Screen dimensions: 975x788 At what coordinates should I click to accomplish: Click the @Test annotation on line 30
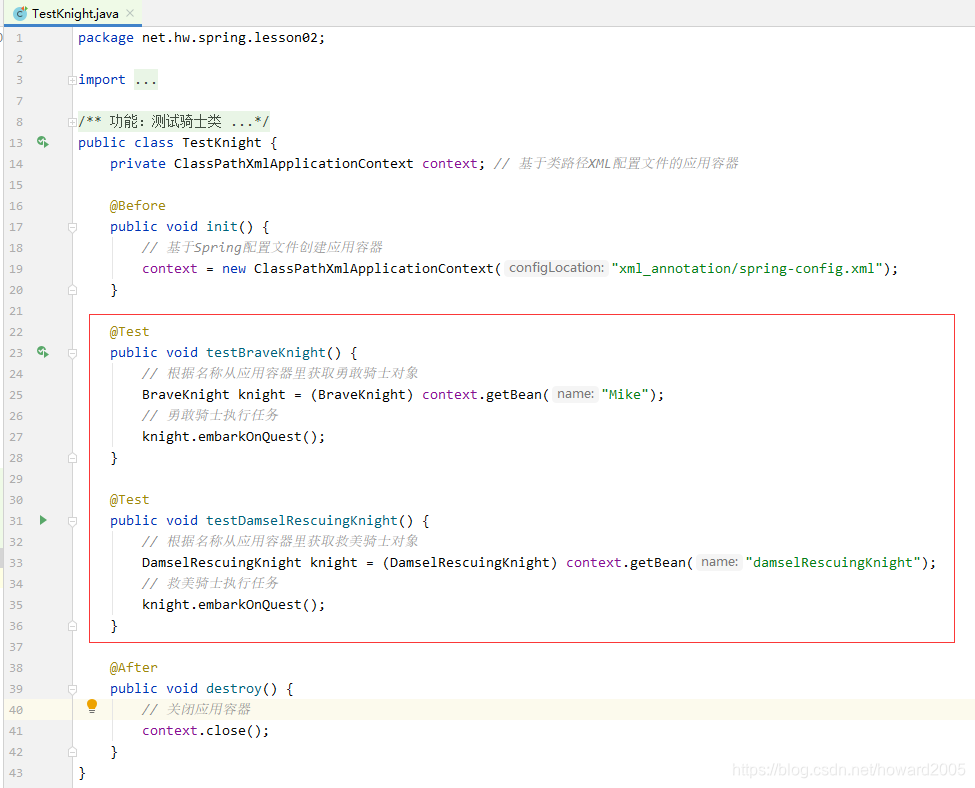coord(129,499)
